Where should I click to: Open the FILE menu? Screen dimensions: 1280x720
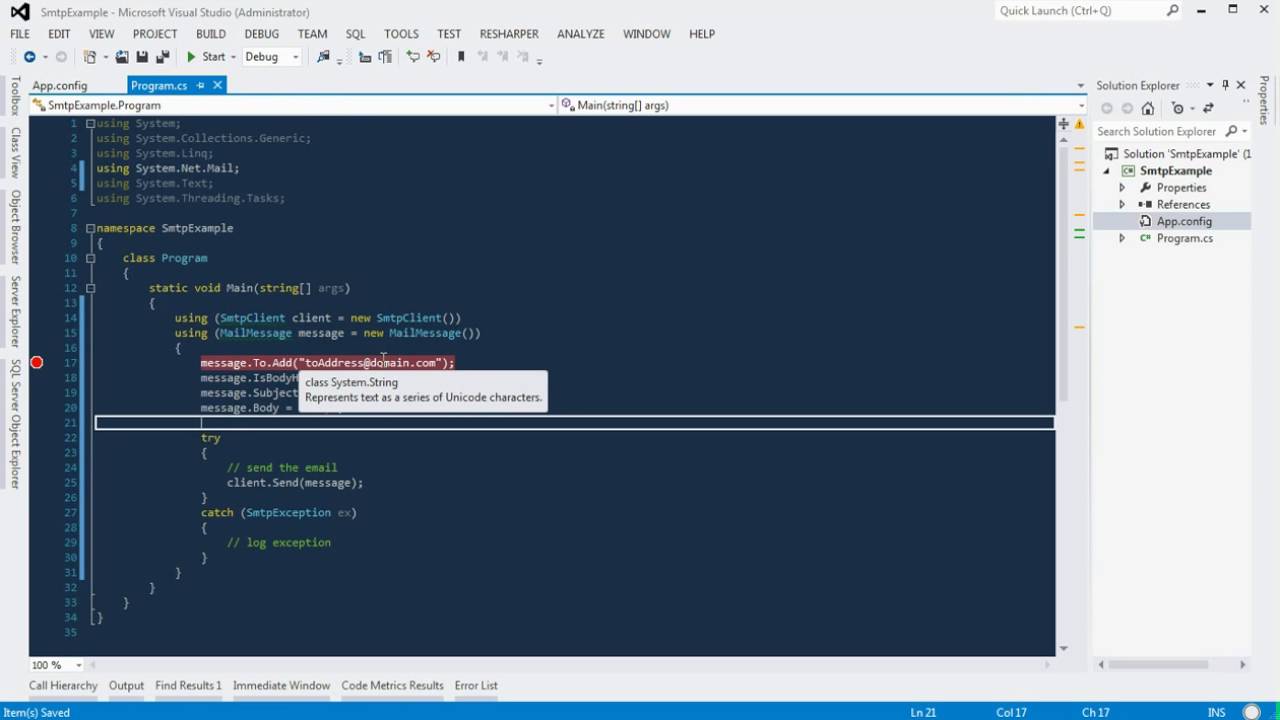click(x=20, y=33)
